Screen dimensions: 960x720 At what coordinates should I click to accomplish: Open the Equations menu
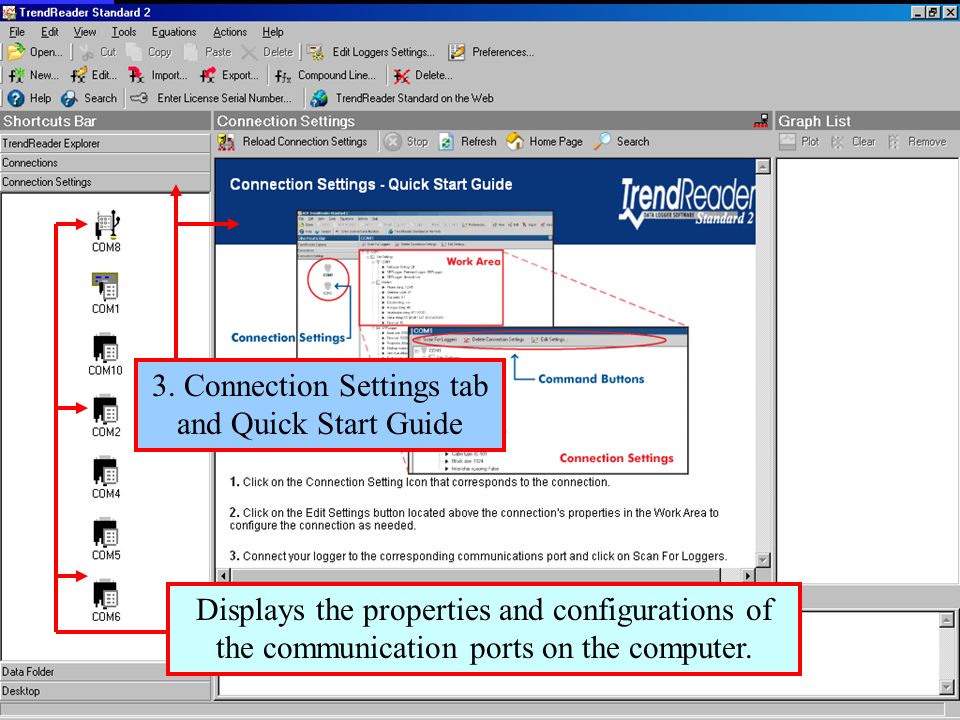click(x=174, y=32)
